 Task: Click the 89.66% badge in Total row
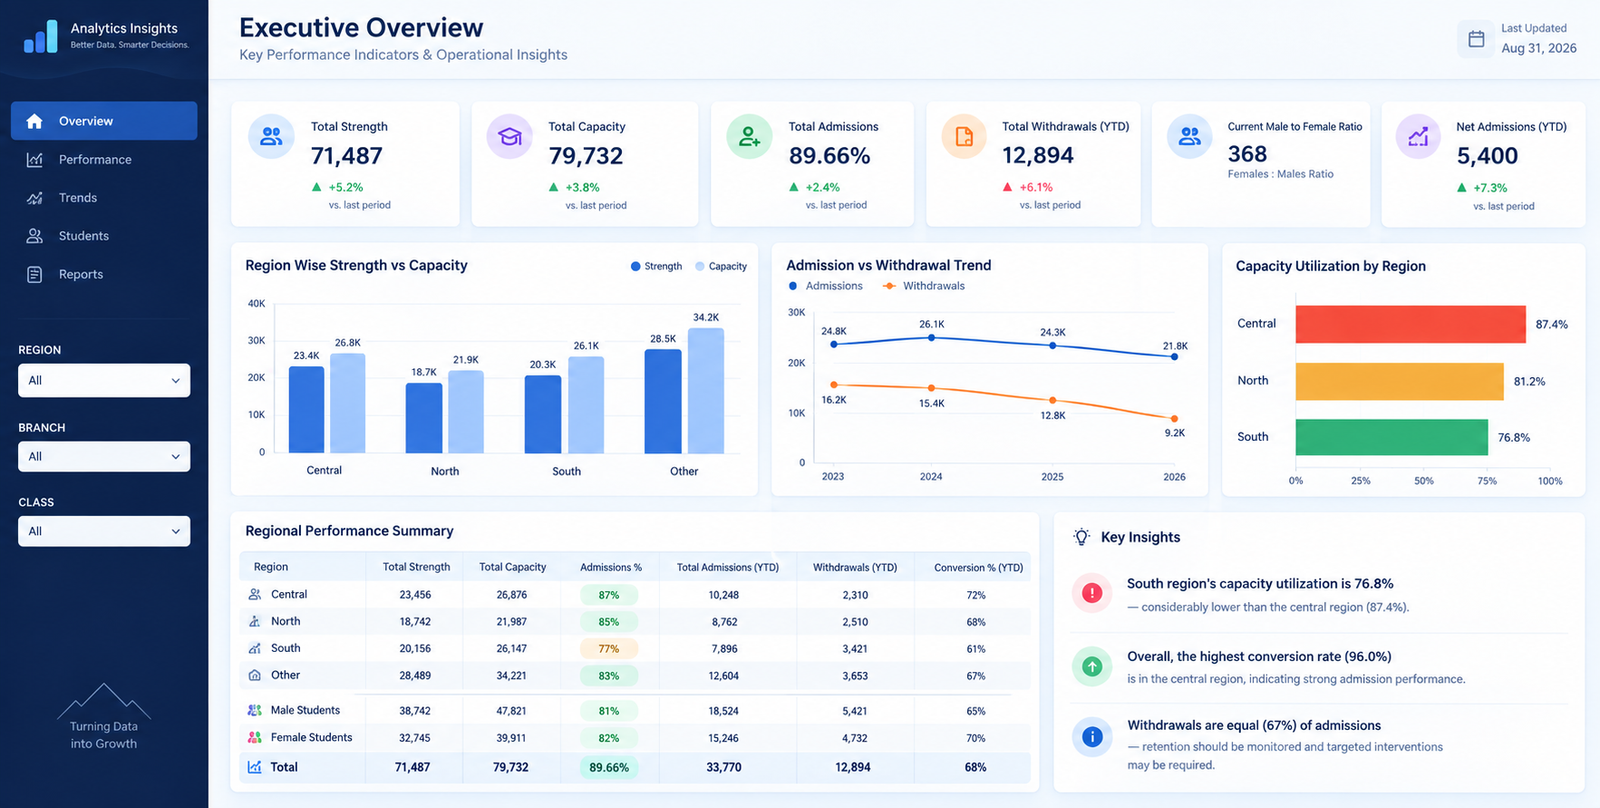coord(609,767)
